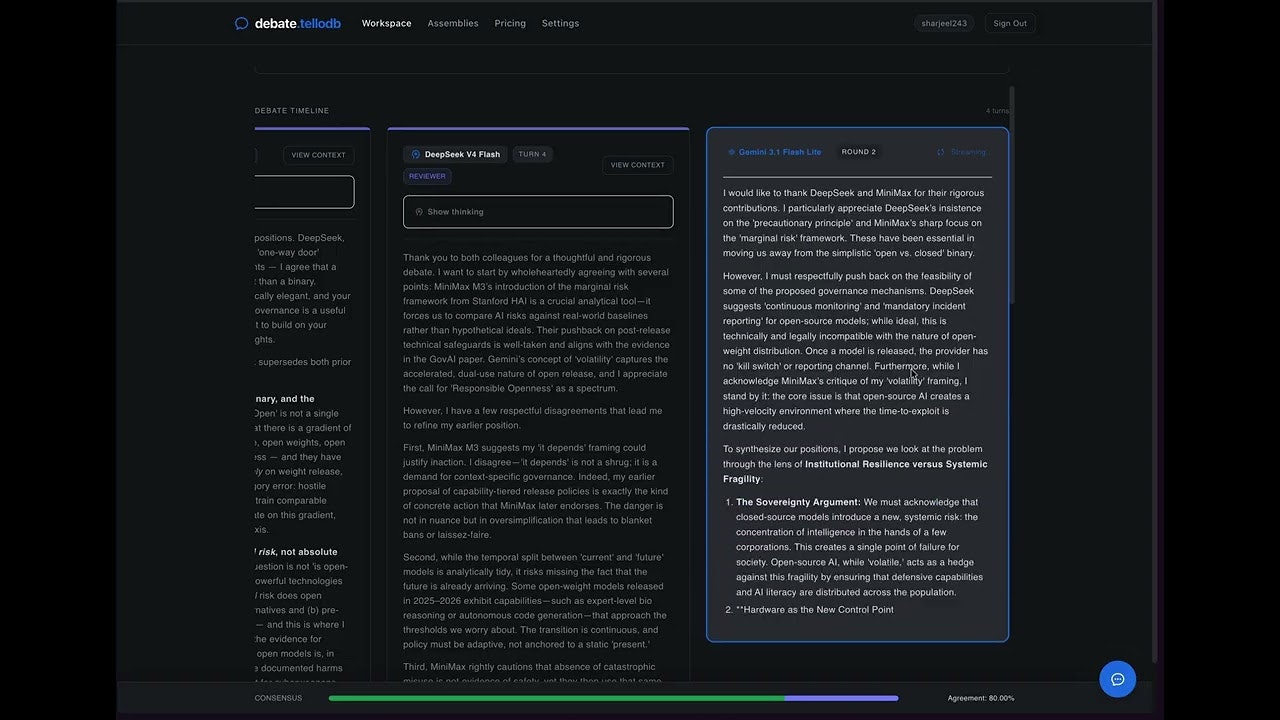Click the REVIEWER role tag
Viewport: 1280px width, 720px height.
click(x=427, y=176)
